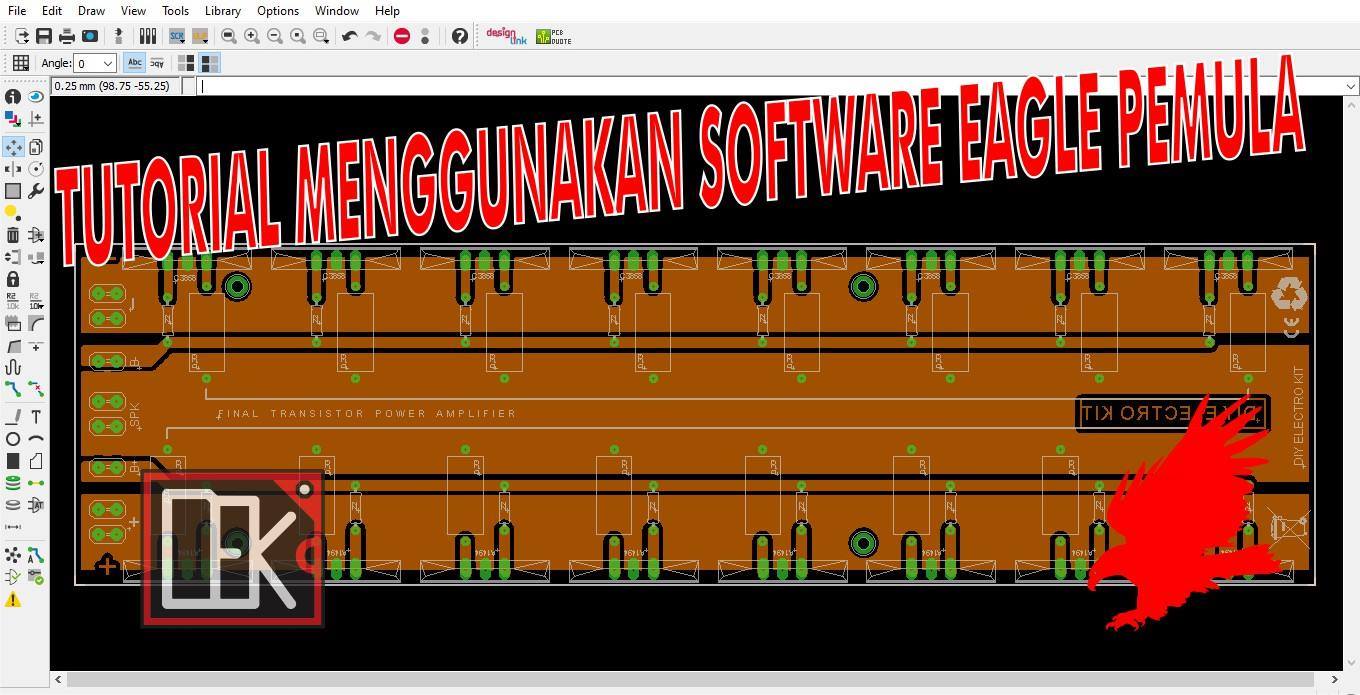Viewport: 1360px width, 695px height.
Task: Select the Polygon tool
Action: point(36,461)
